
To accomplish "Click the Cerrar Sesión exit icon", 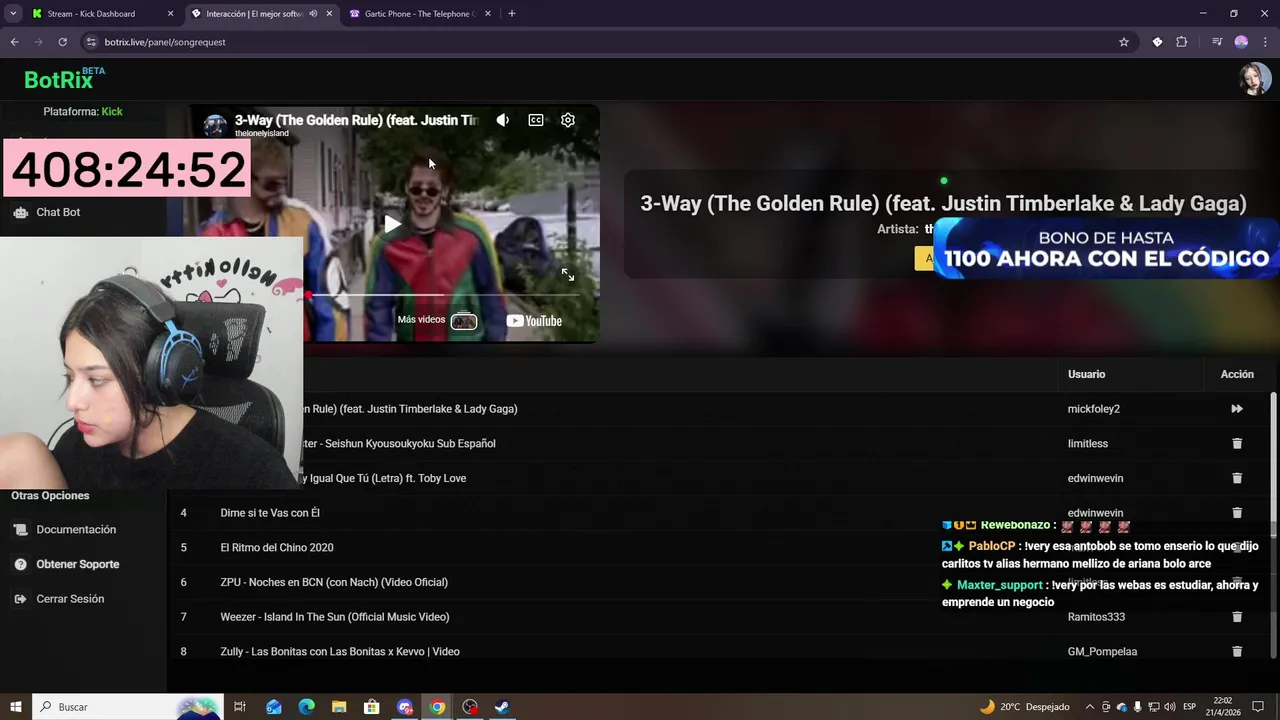I will (x=20, y=599).
